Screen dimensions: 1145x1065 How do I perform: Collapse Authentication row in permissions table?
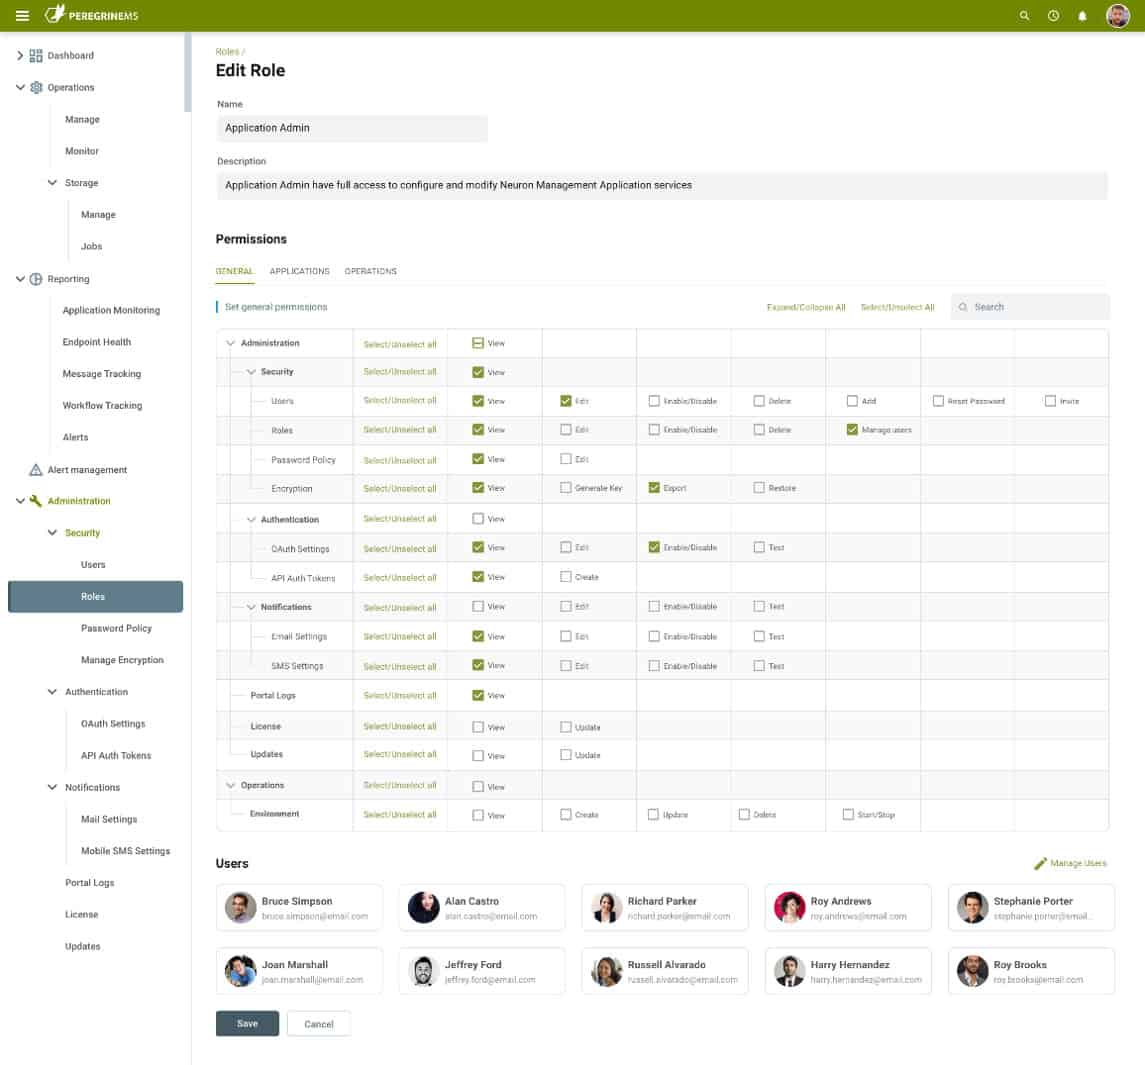tap(251, 519)
